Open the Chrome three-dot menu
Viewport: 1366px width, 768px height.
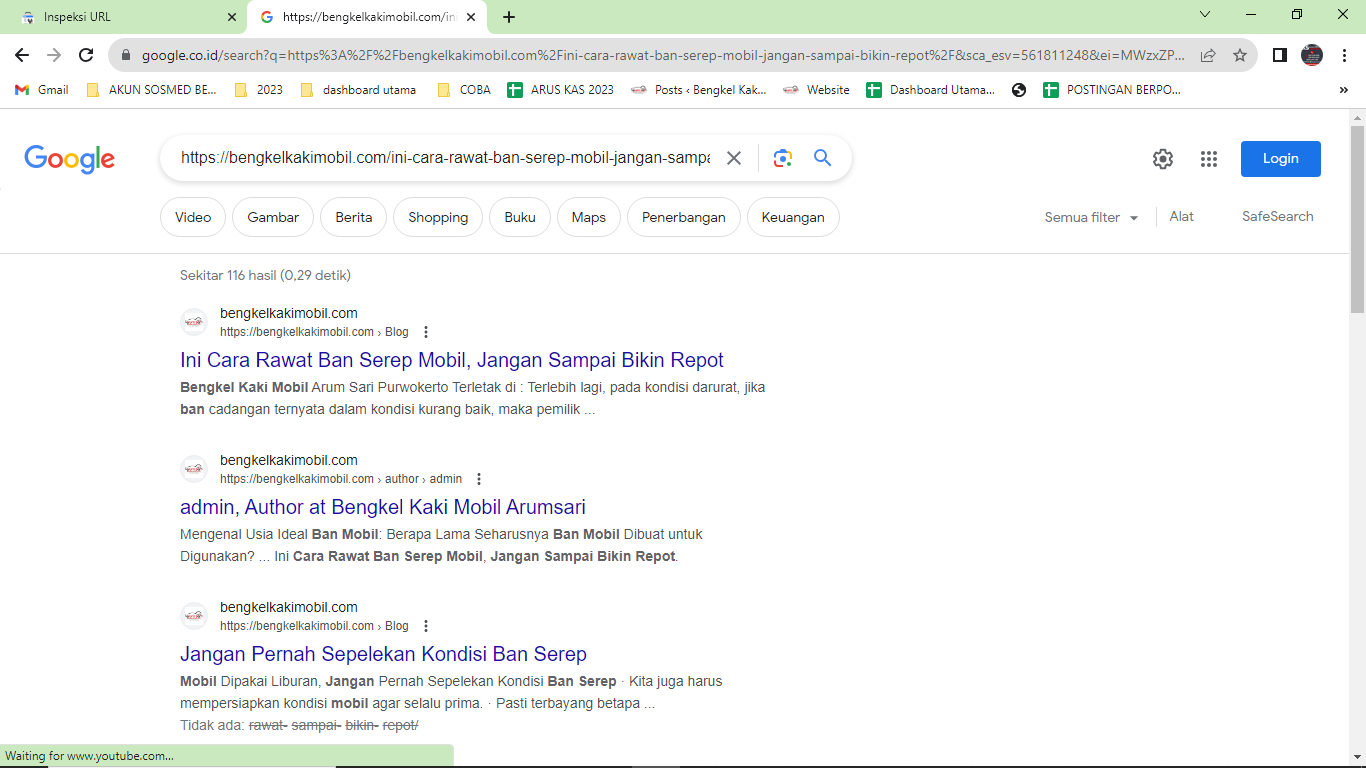1344,55
